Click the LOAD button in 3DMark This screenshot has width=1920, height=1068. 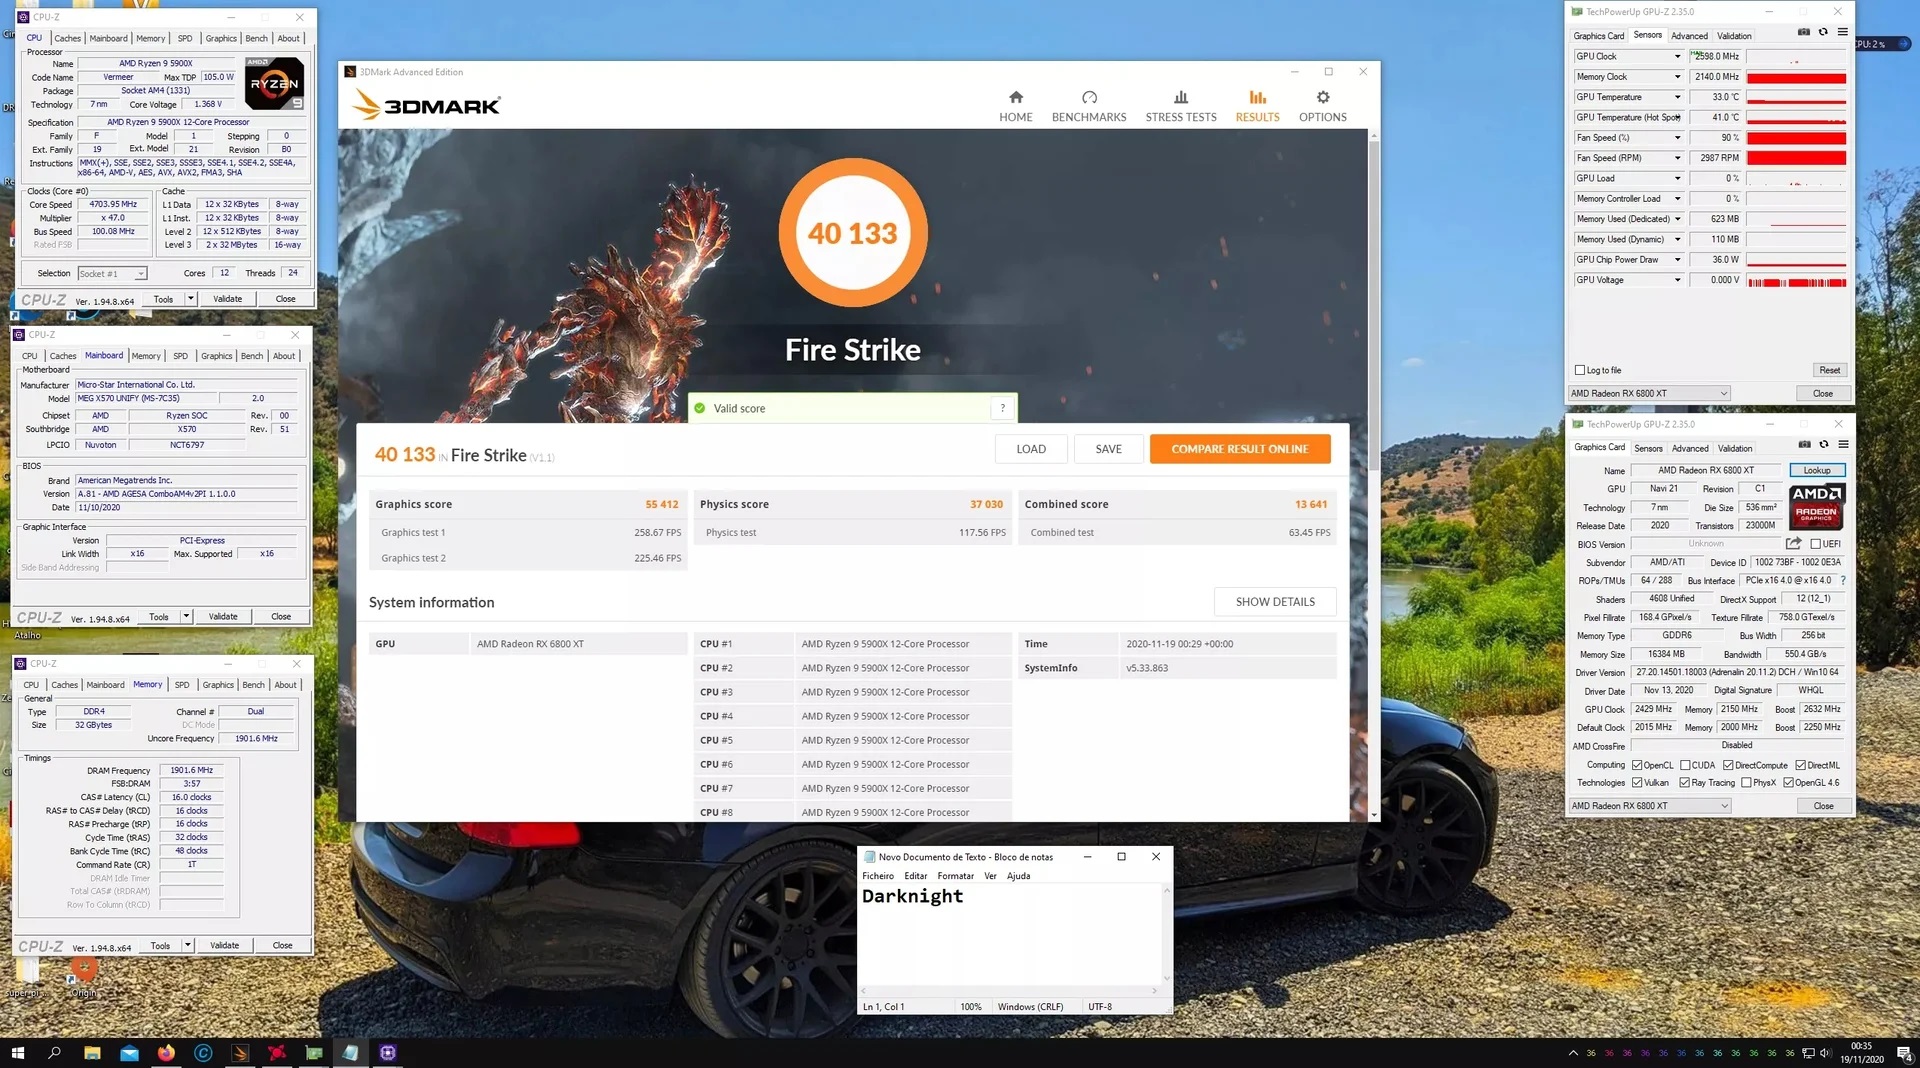(1031, 449)
